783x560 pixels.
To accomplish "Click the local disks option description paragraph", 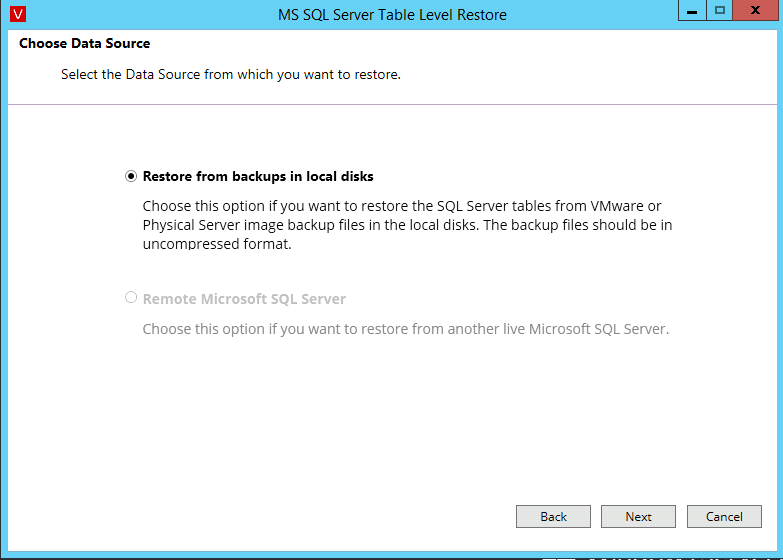I will pos(407,225).
